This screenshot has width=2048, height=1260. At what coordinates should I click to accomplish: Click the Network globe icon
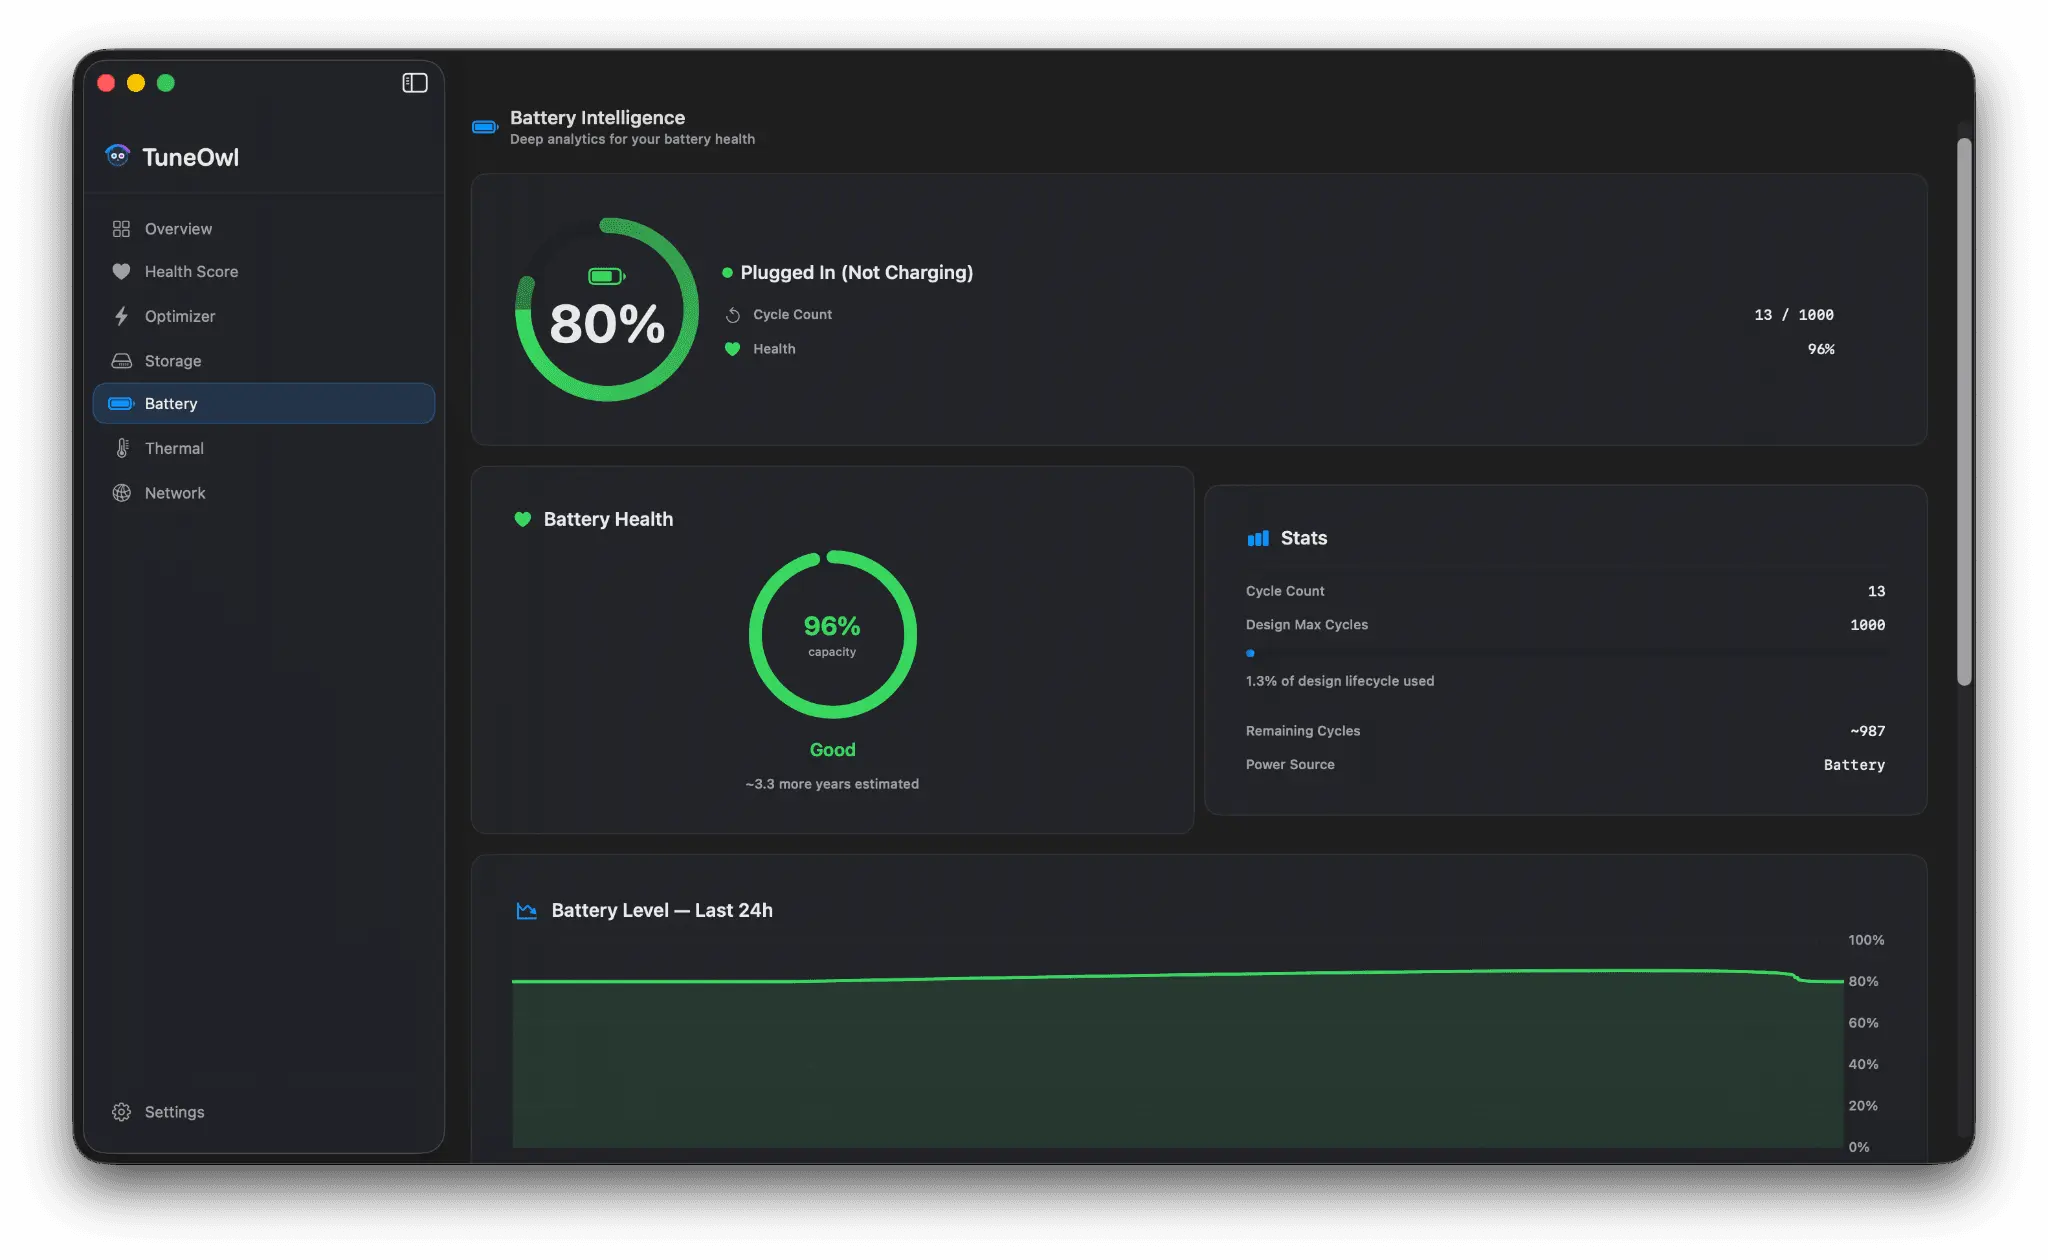[x=121, y=493]
